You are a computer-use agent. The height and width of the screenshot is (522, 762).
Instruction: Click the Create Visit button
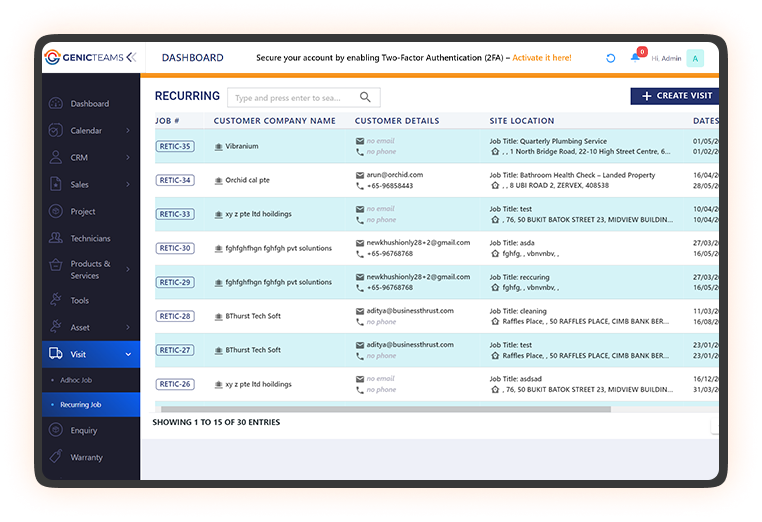[x=675, y=96]
